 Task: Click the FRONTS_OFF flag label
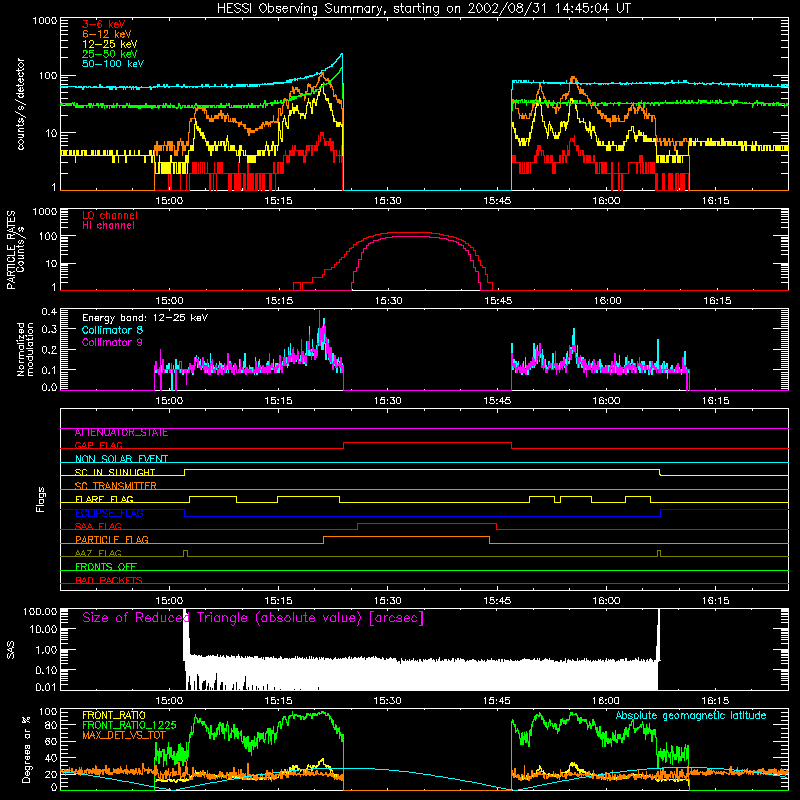pyautogui.click(x=106, y=567)
